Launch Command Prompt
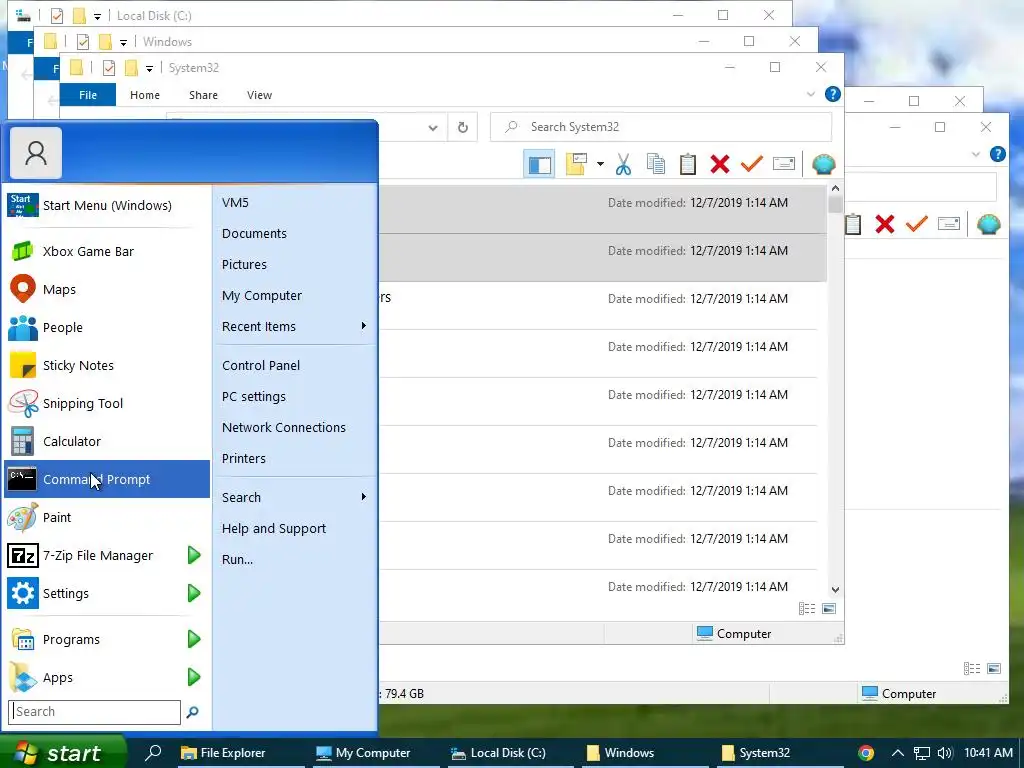 (106, 479)
